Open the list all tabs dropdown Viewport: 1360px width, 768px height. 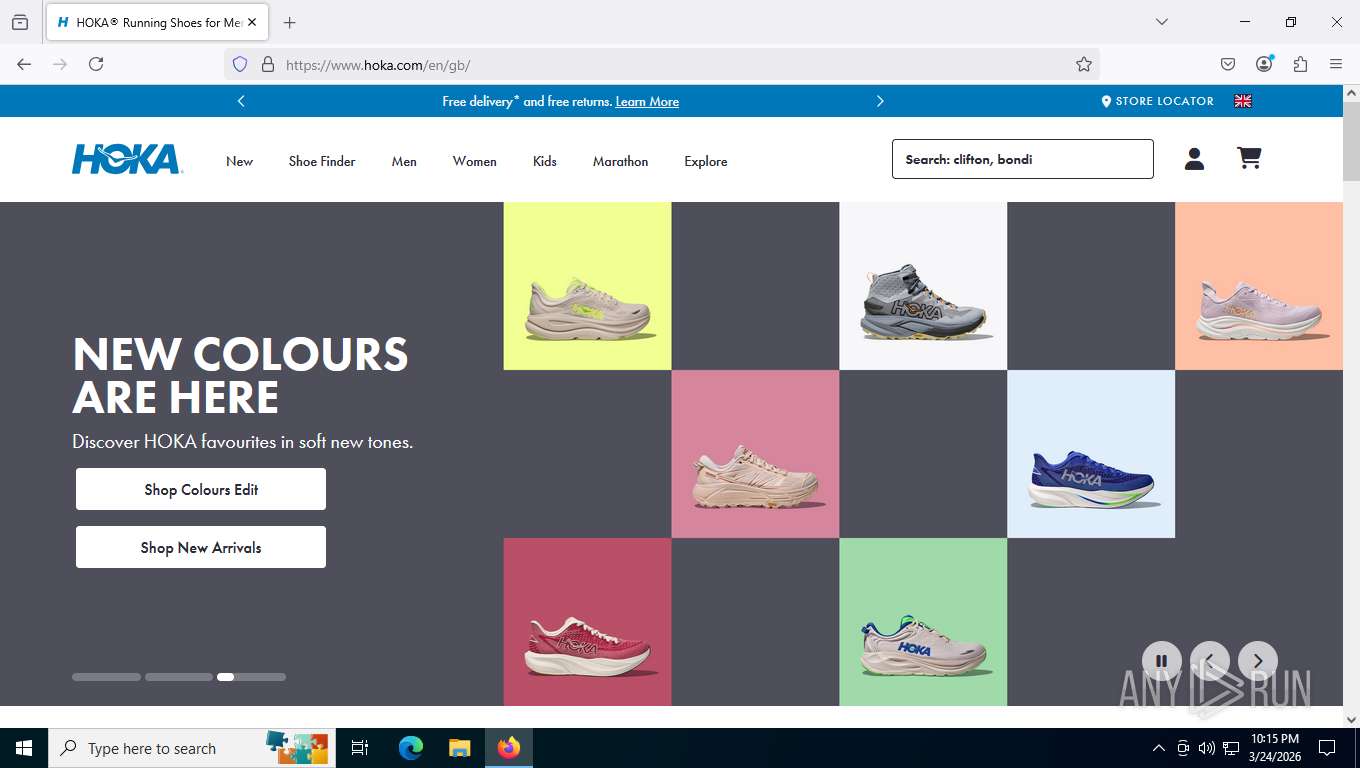tap(1162, 22)
